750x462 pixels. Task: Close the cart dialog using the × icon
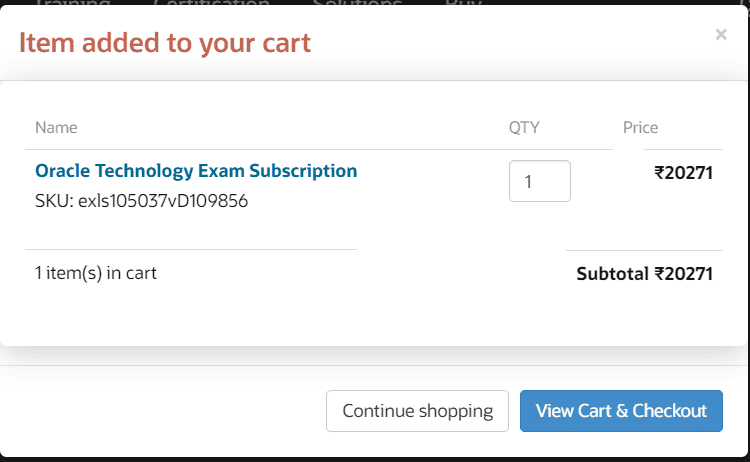coord(721,35)
